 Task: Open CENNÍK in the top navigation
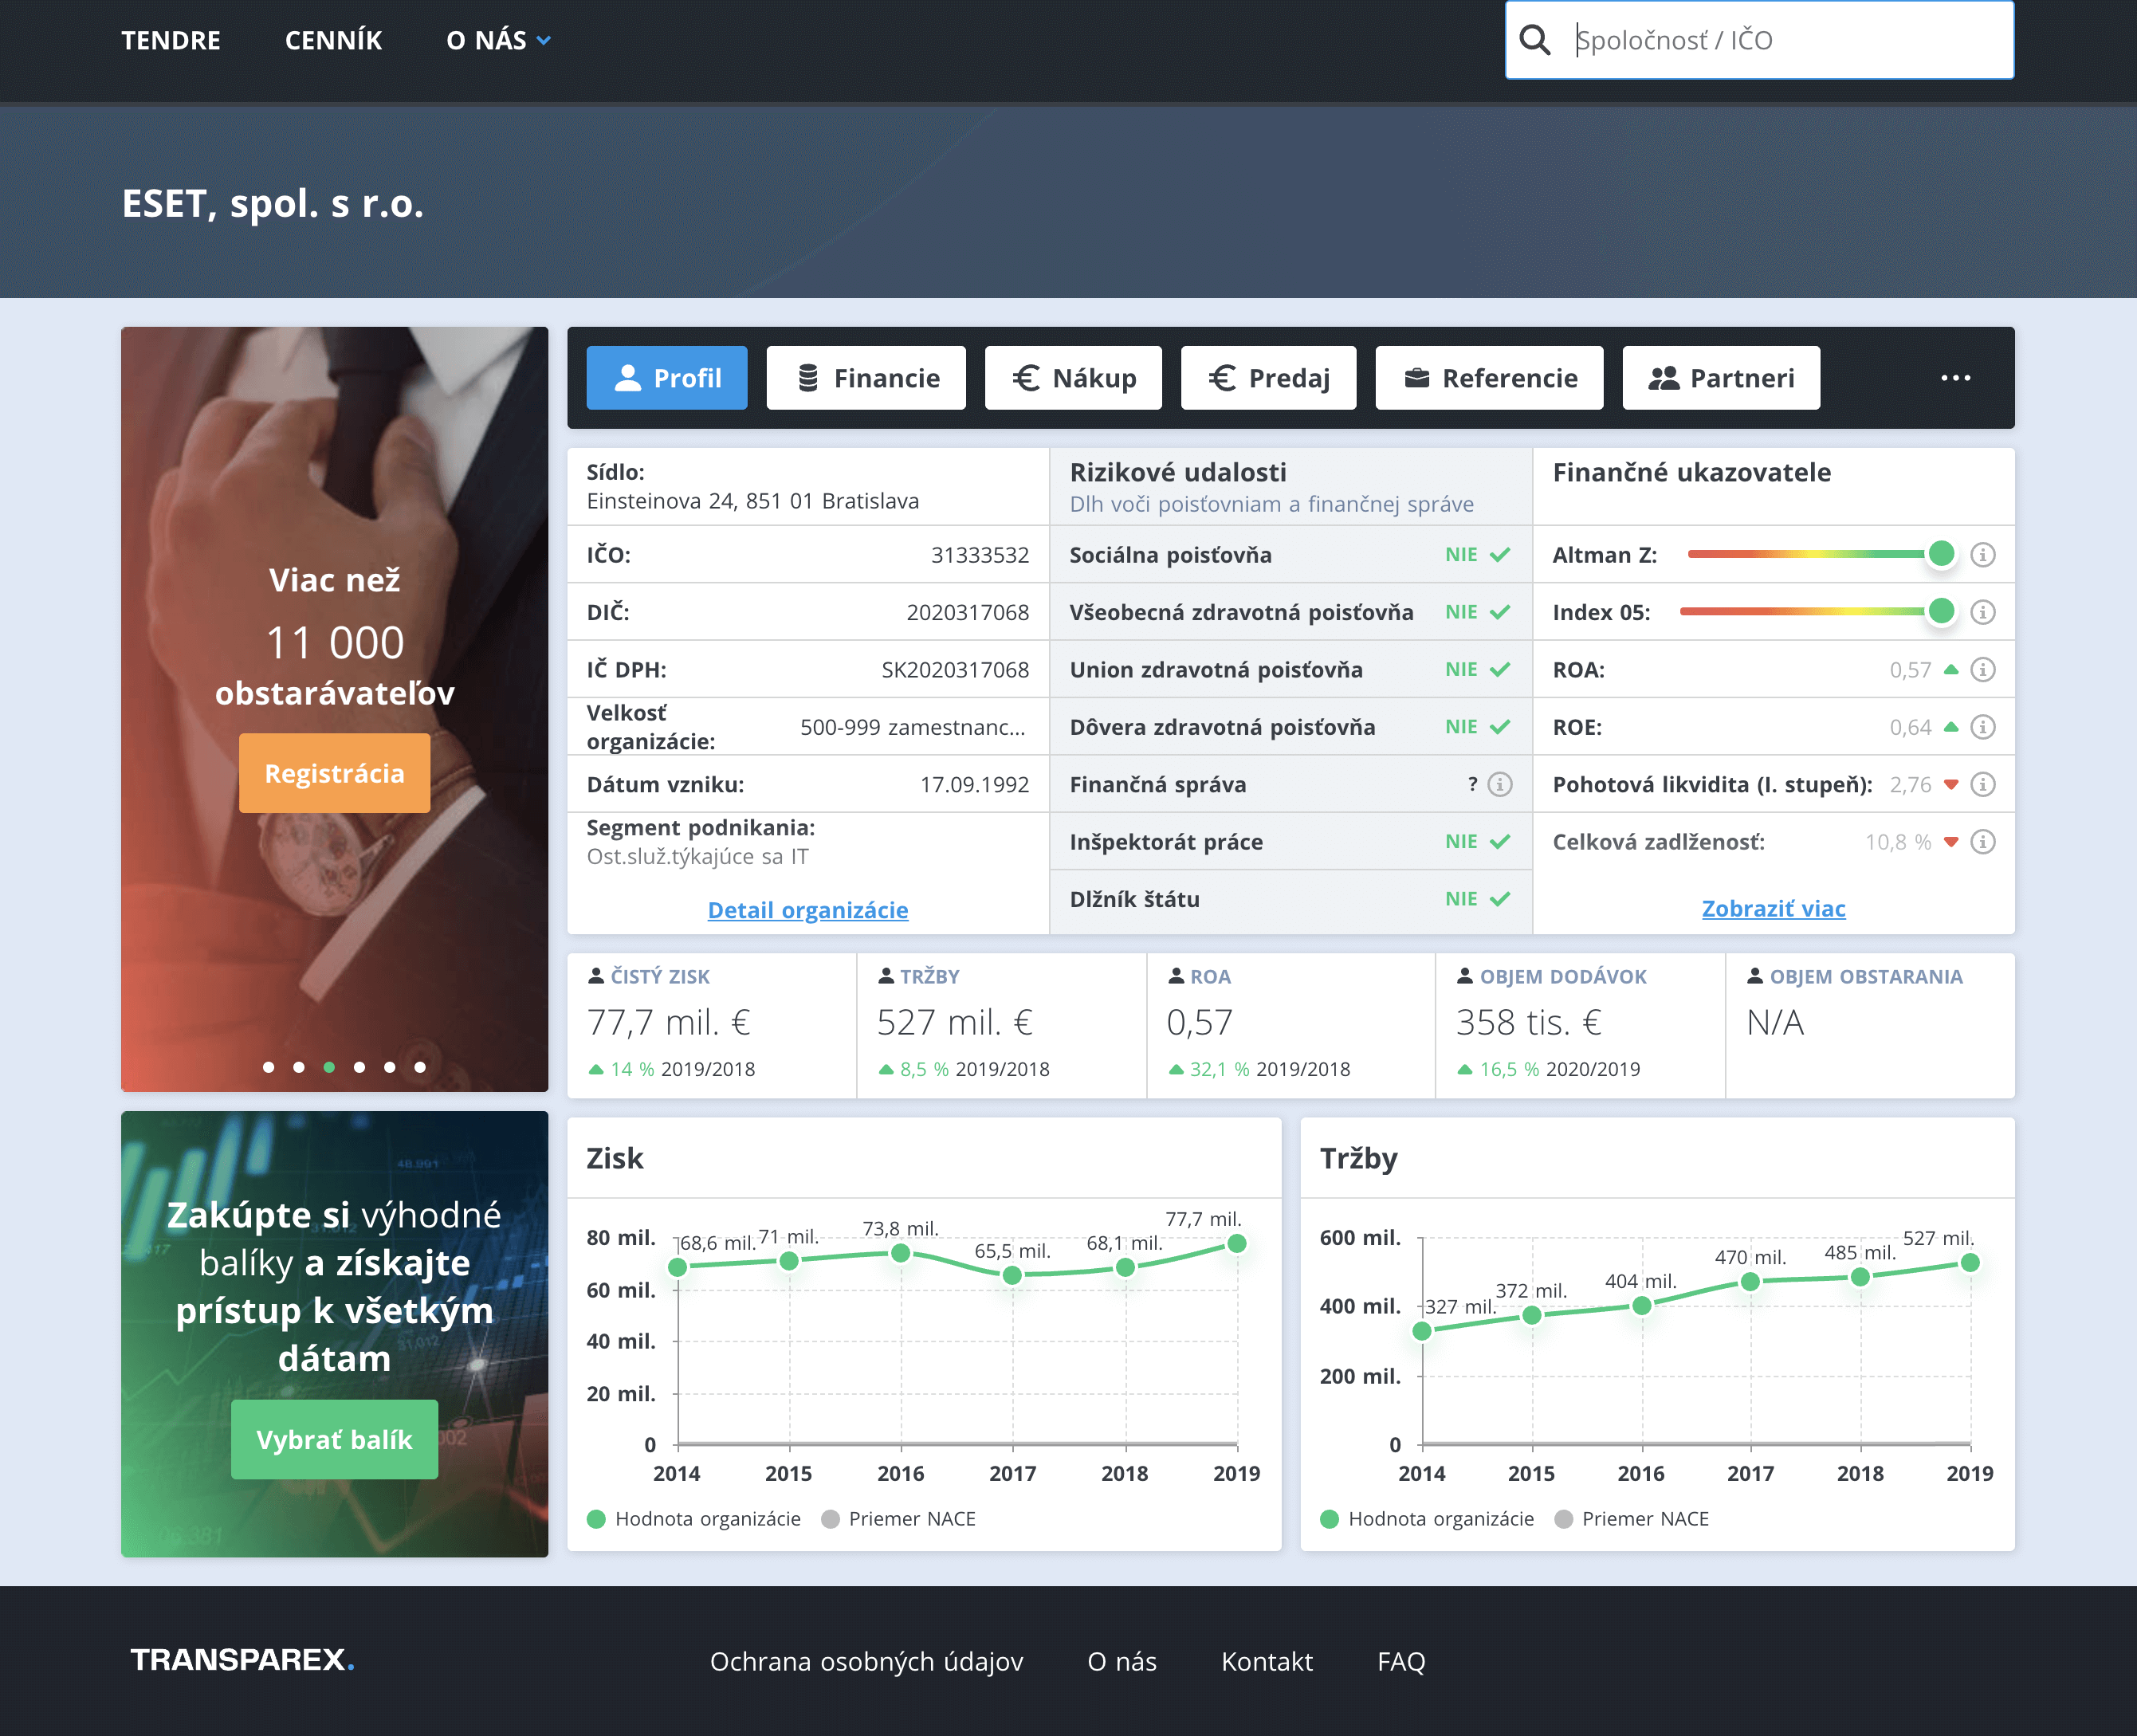coord(333,40)
